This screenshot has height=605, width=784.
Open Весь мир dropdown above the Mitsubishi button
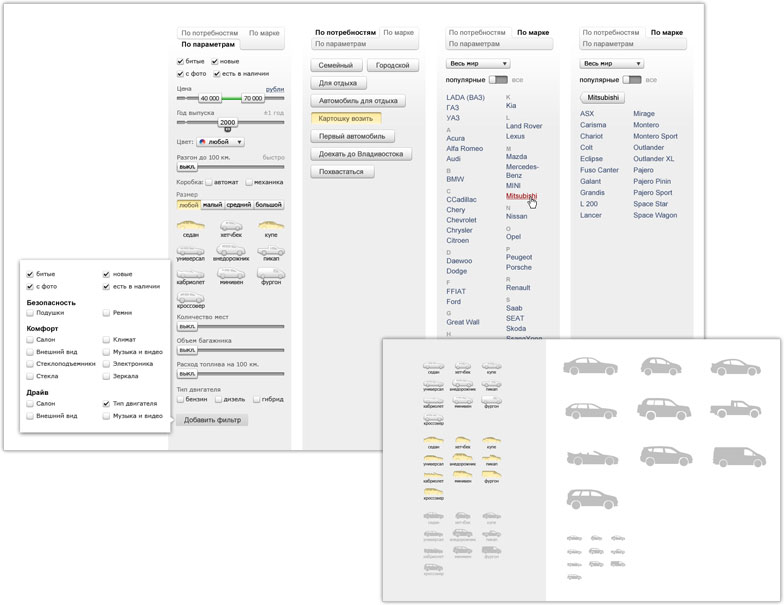pyautogui.click(x=611, y=63)
